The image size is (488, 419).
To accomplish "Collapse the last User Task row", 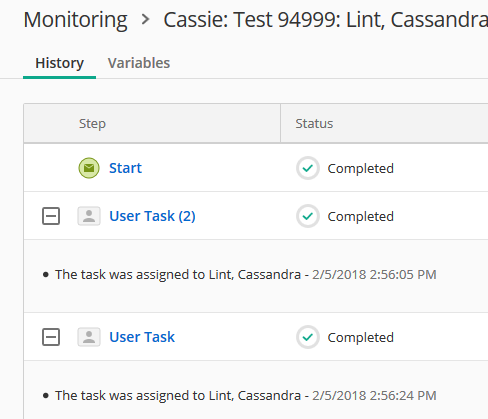I will (51, 337).
